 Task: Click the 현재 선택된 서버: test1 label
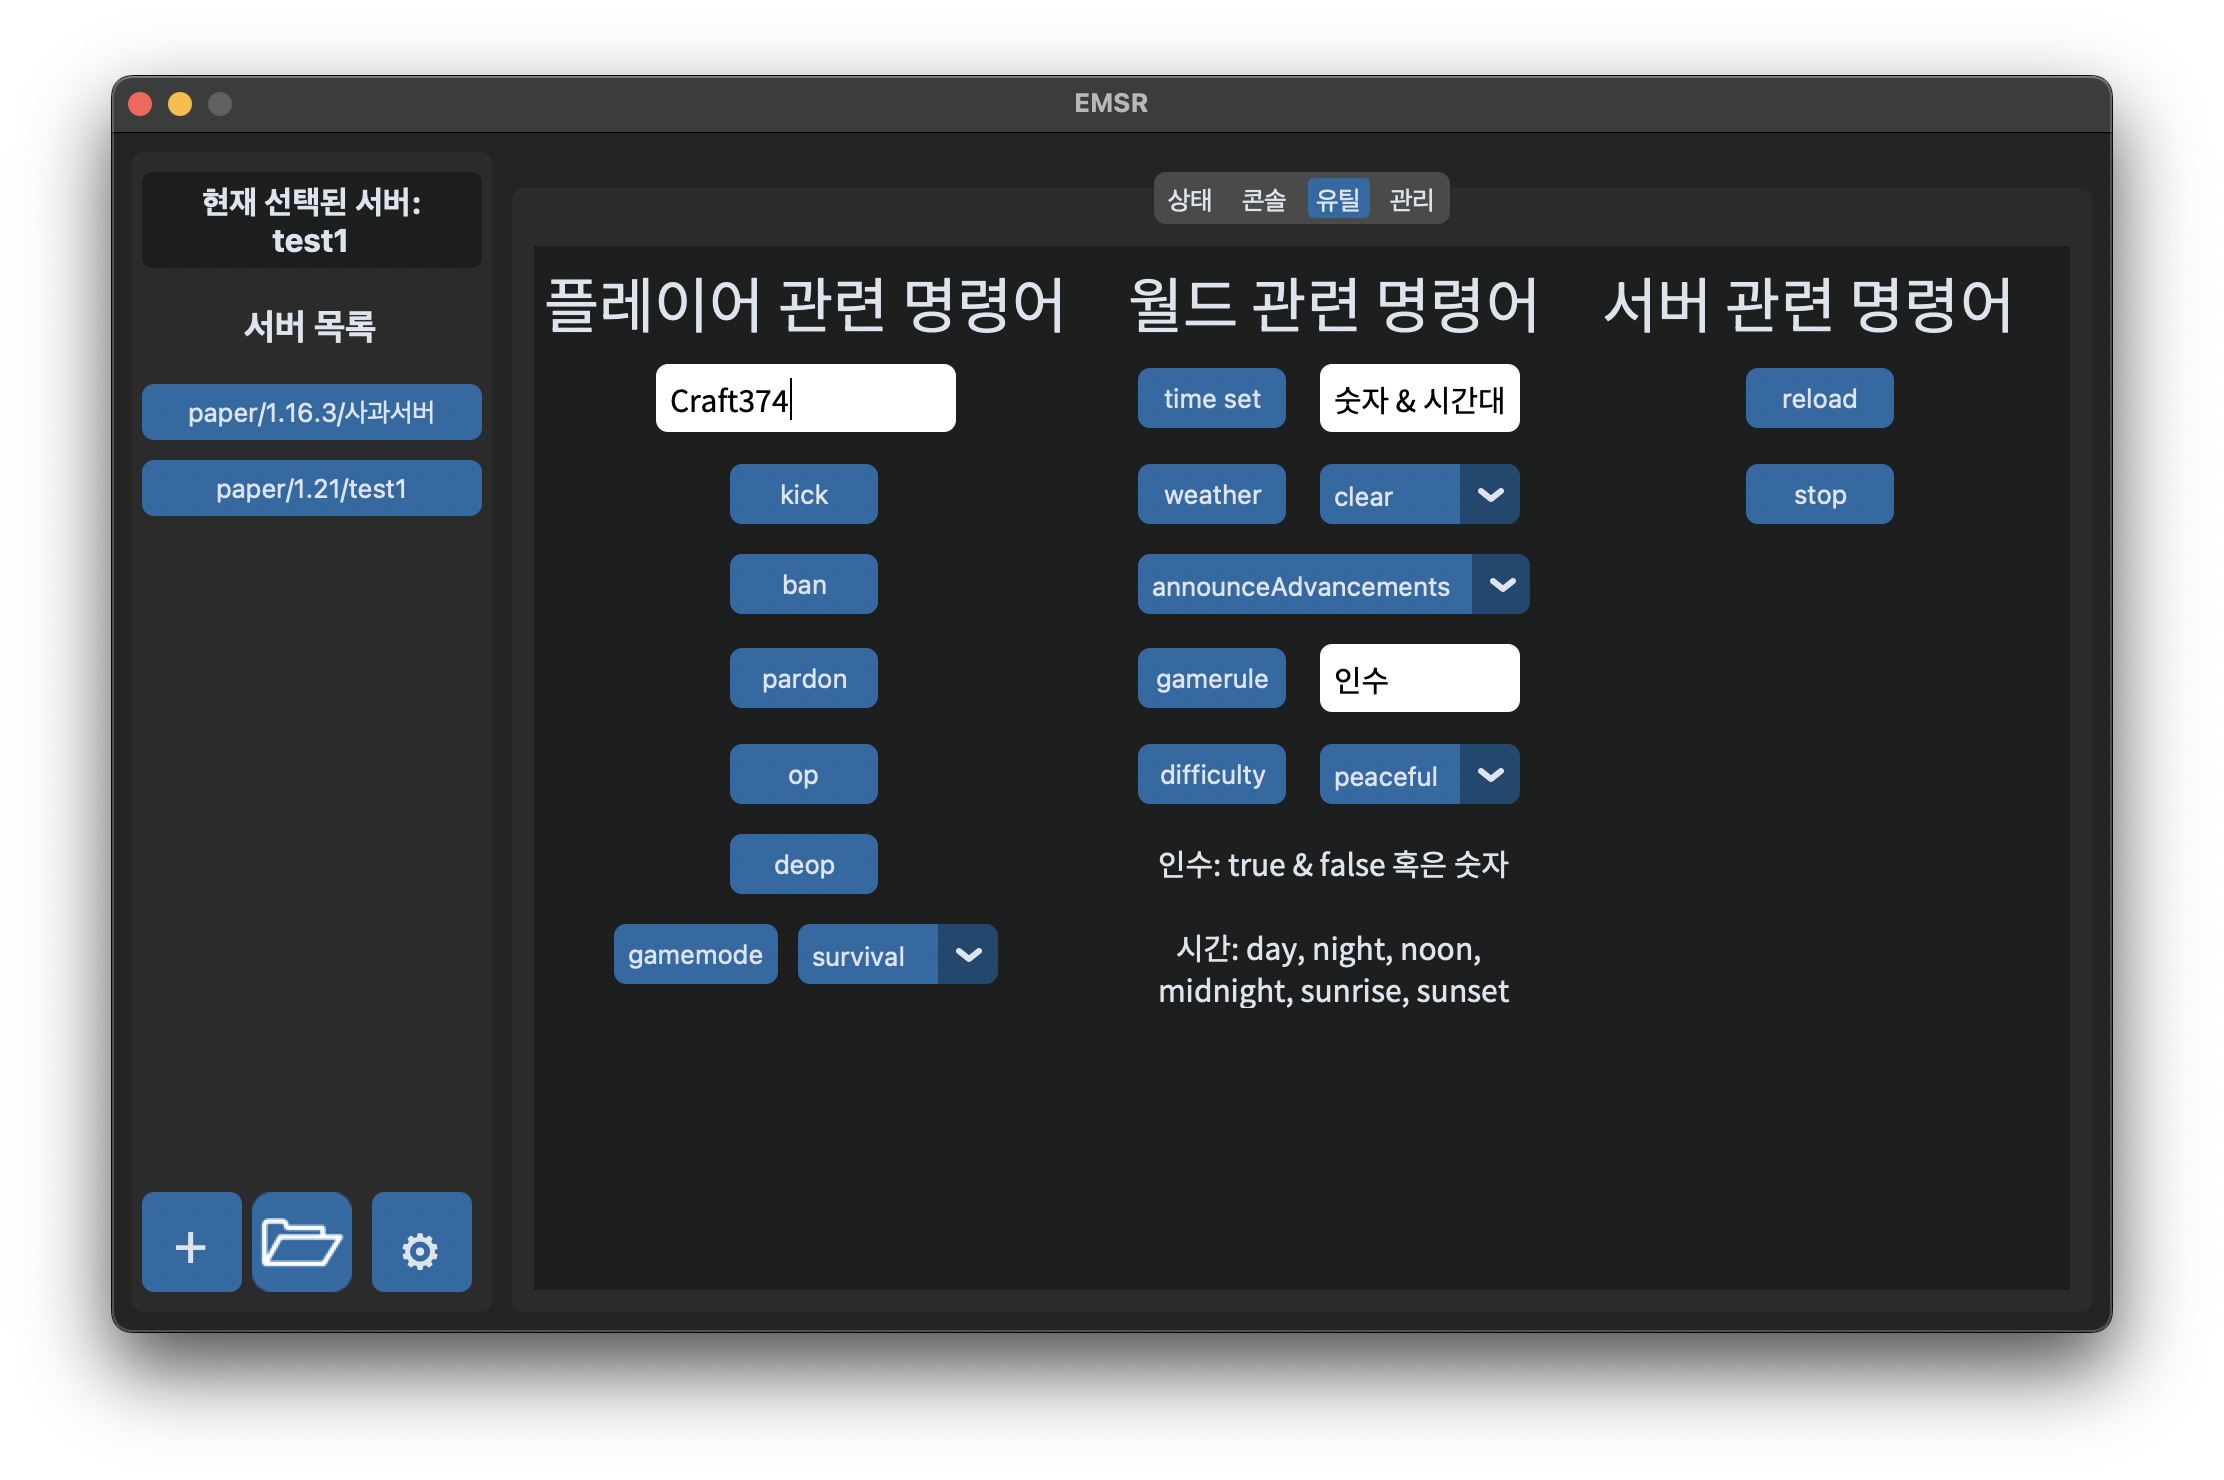(311, 220)
